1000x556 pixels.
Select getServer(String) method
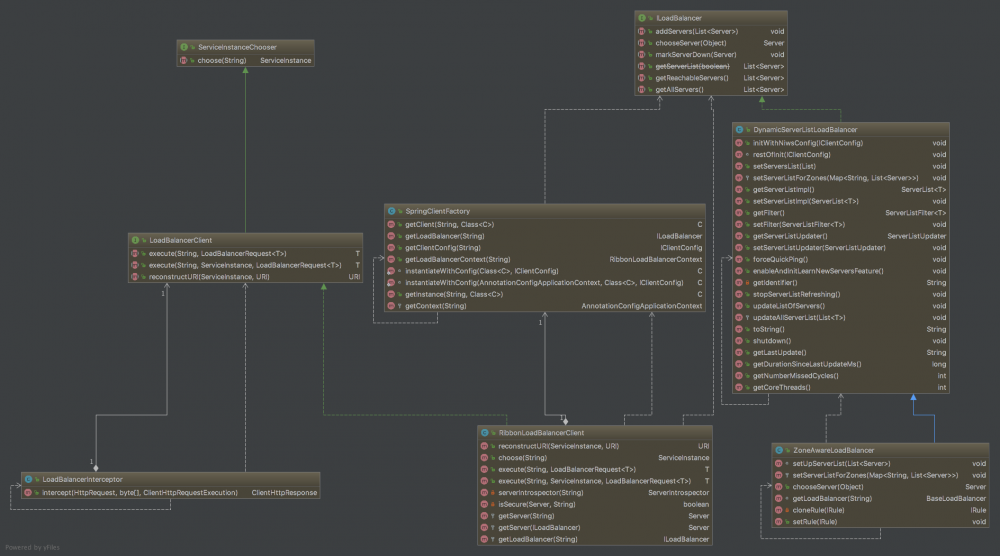(594, 516)
